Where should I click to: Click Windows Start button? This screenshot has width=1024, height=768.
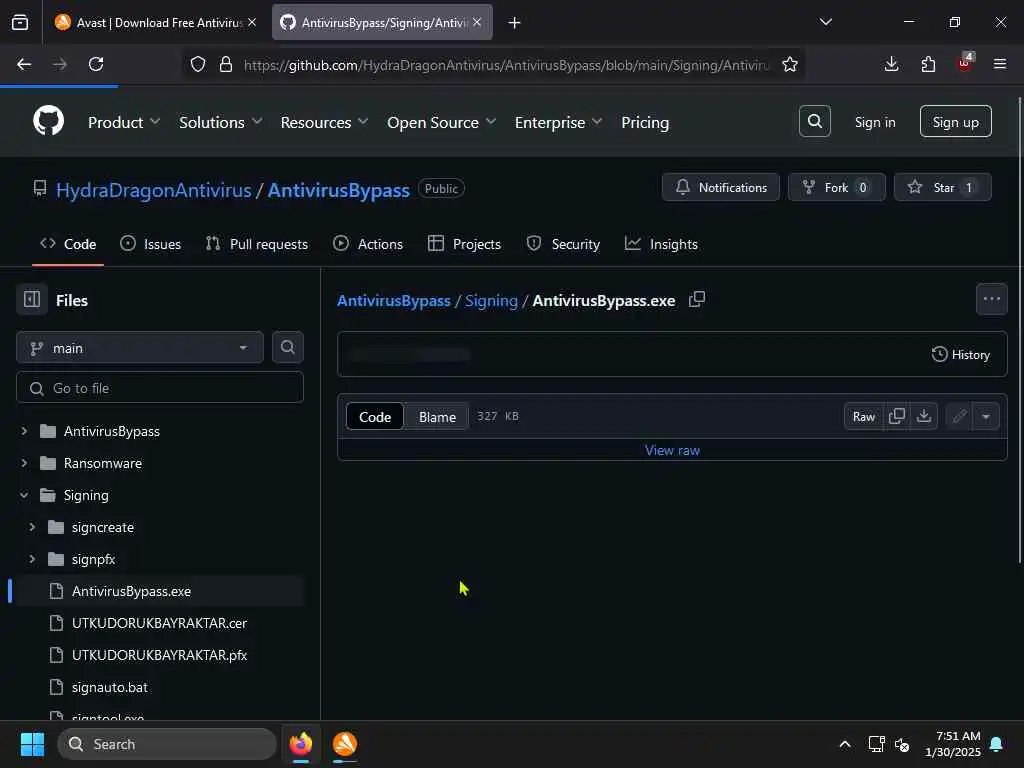[32, 744]
